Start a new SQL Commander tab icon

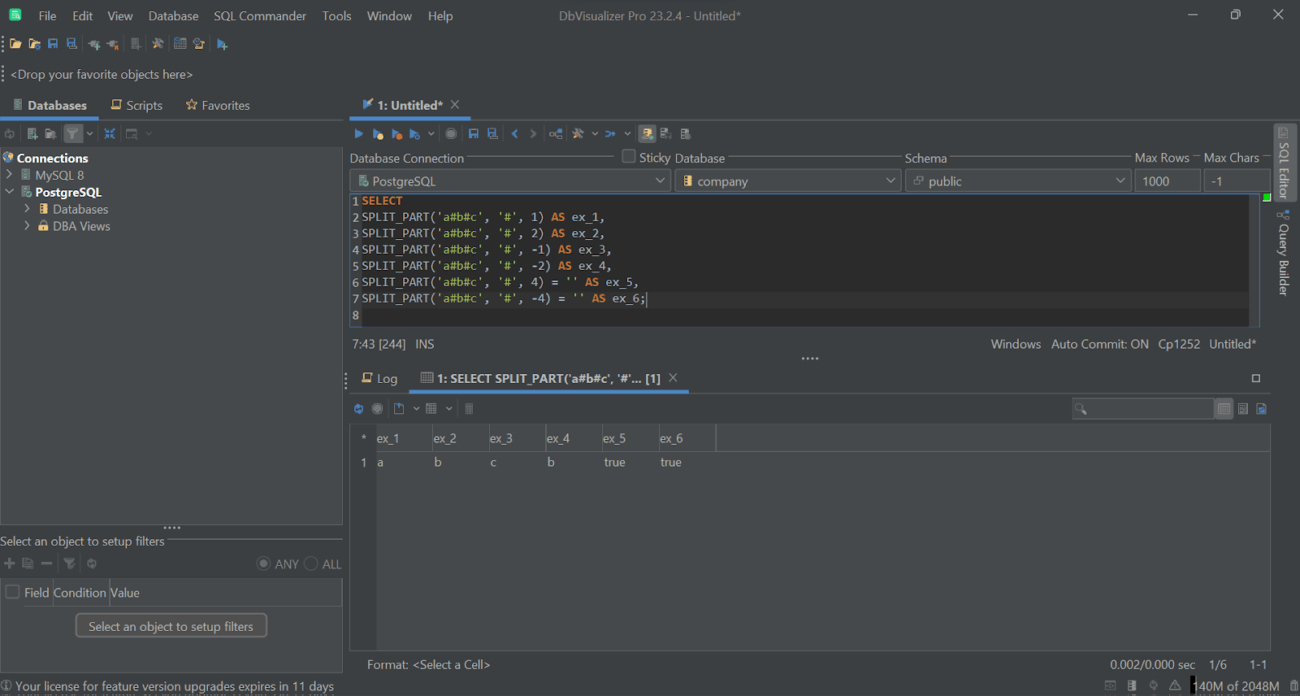click(x=221, y=43)
